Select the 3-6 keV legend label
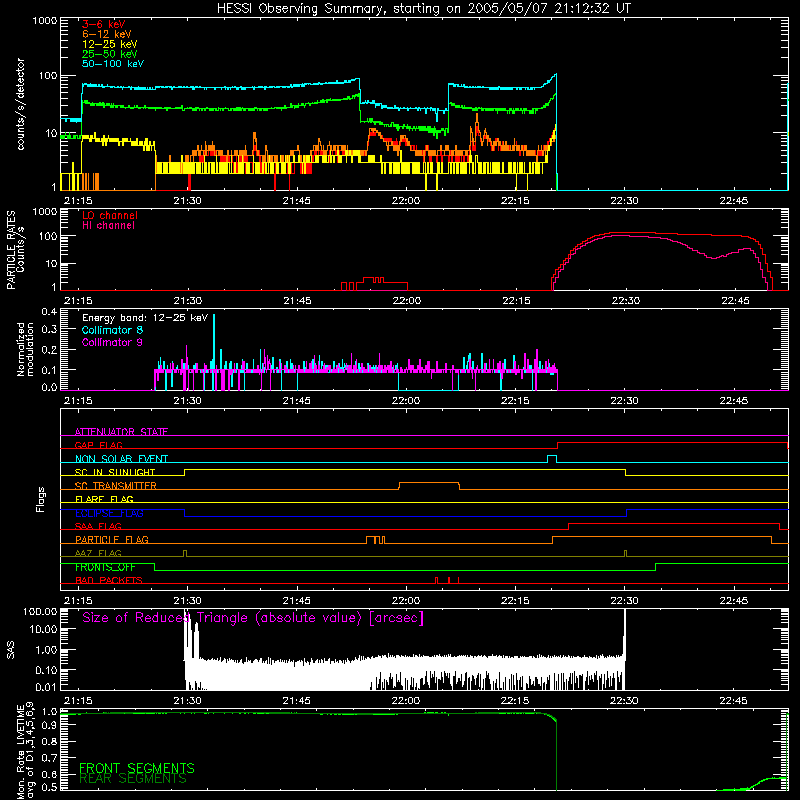This screenshot has height=800, width=800. pos(104,24)
